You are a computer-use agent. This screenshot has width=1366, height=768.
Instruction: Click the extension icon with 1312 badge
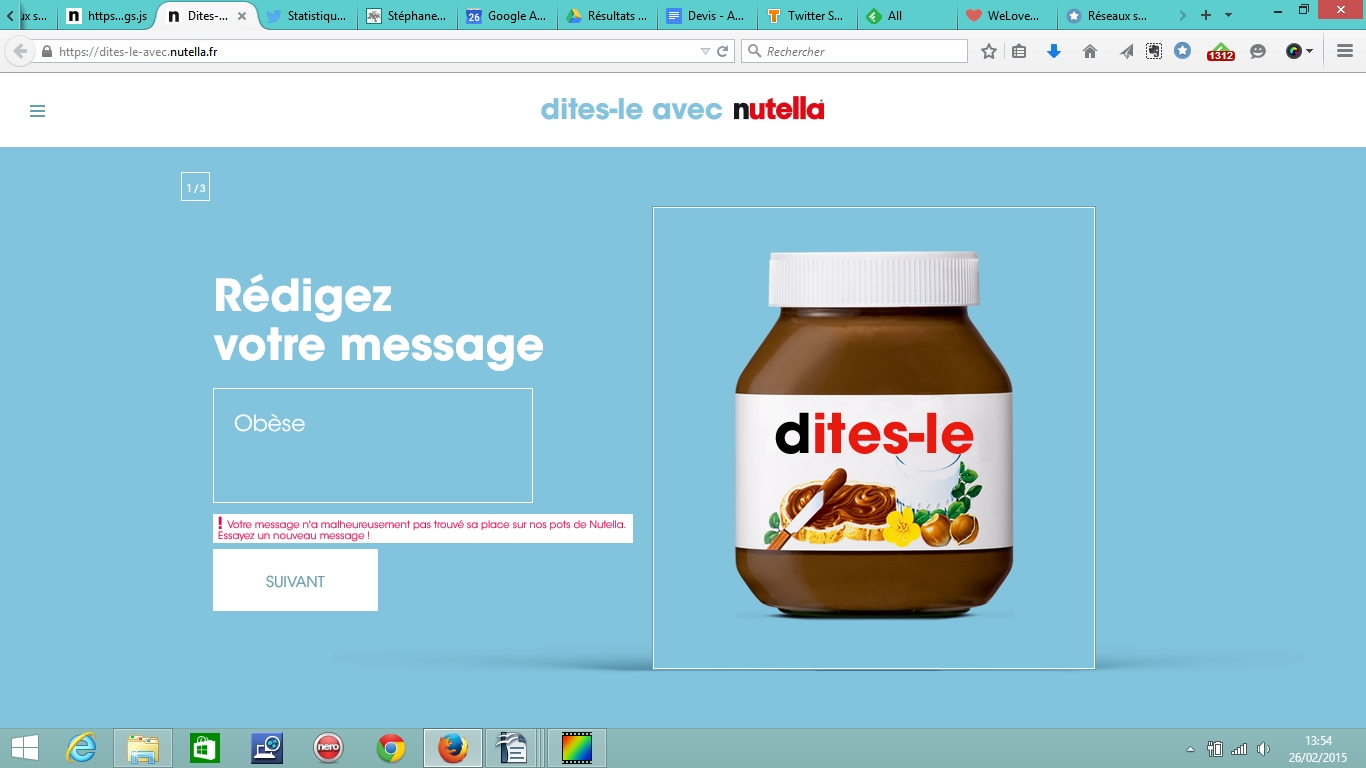(1221, 52)
